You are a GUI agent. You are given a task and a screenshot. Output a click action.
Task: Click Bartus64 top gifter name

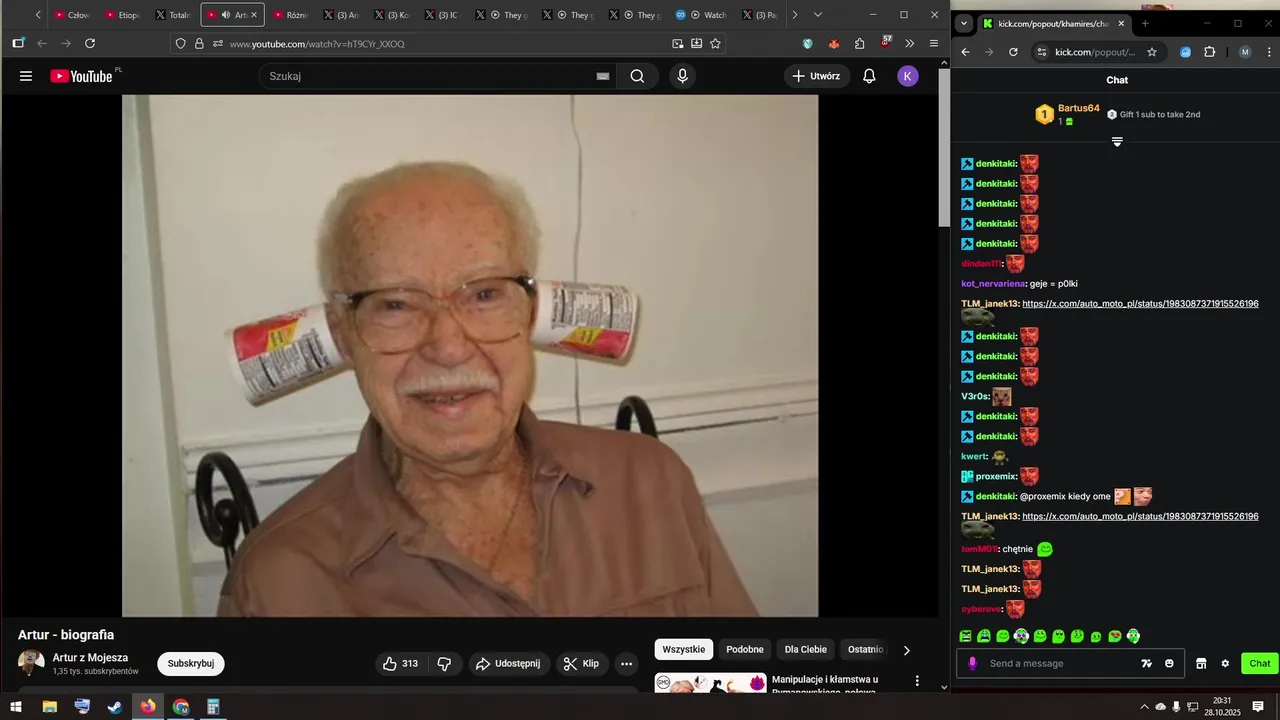pos(1079,108)
